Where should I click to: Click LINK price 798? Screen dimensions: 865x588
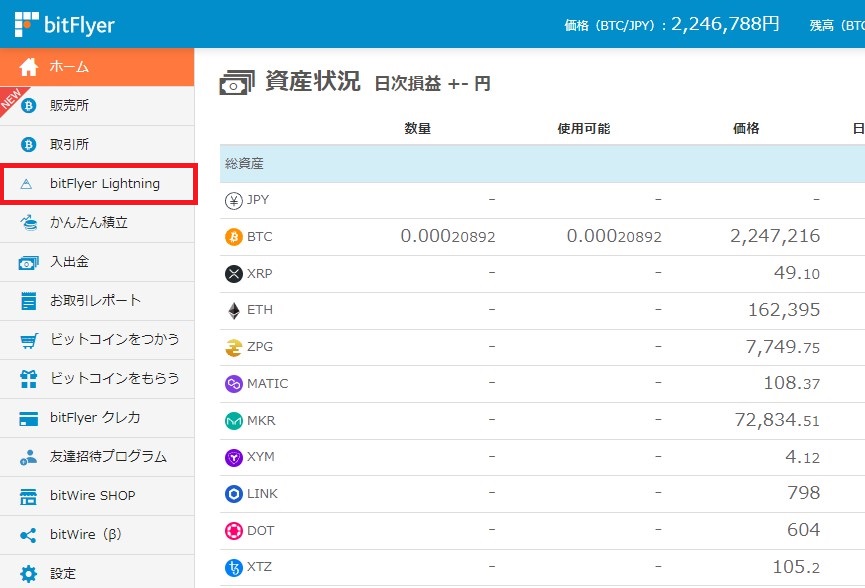pos(804,493)
